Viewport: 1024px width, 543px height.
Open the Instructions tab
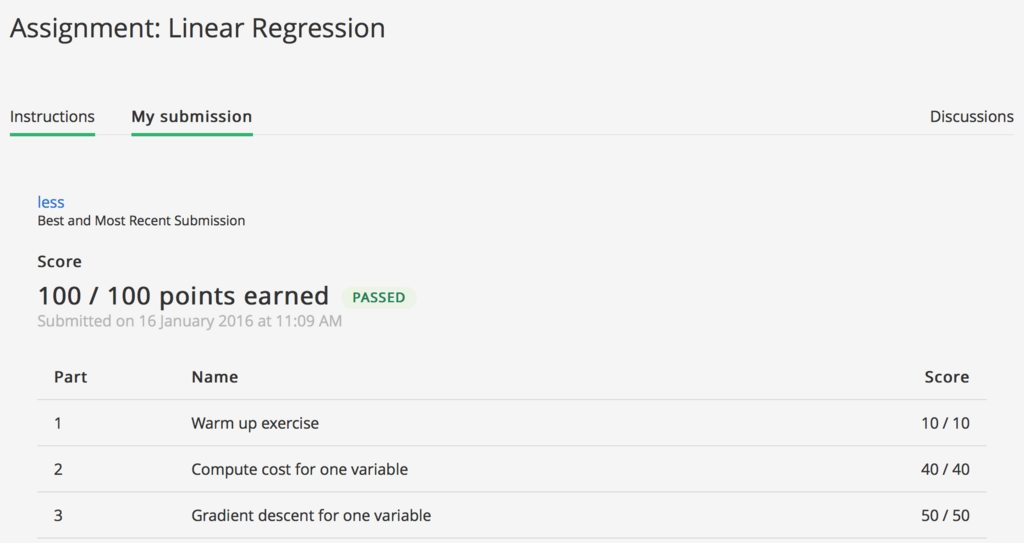(x=52, y=117)
